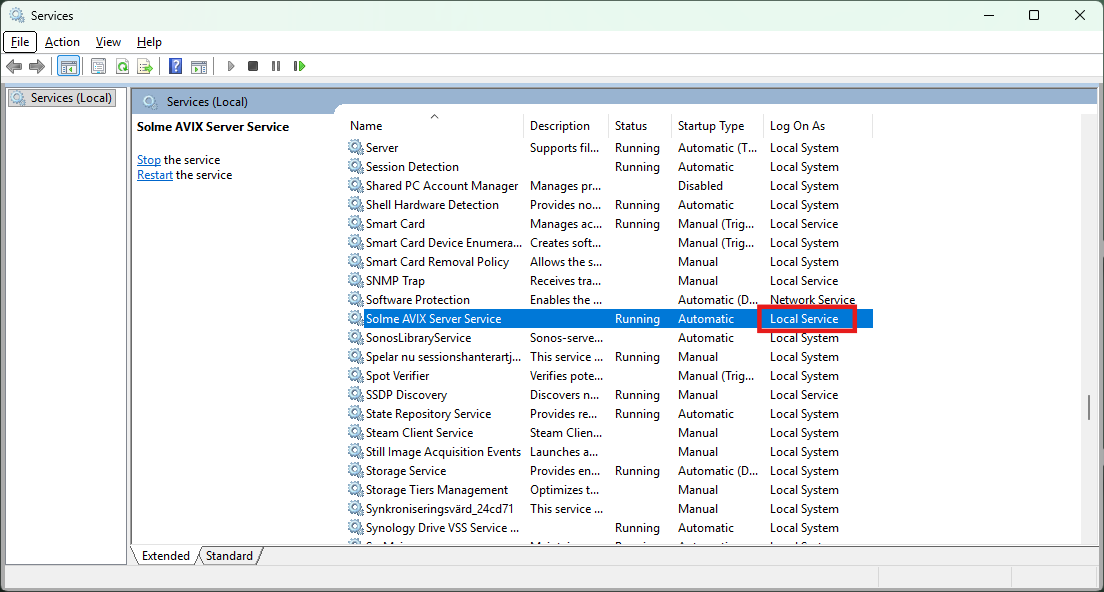
Task: Select Smart Card Device Enumeration service
Action: pyautogui.click(x=444, y=242)
